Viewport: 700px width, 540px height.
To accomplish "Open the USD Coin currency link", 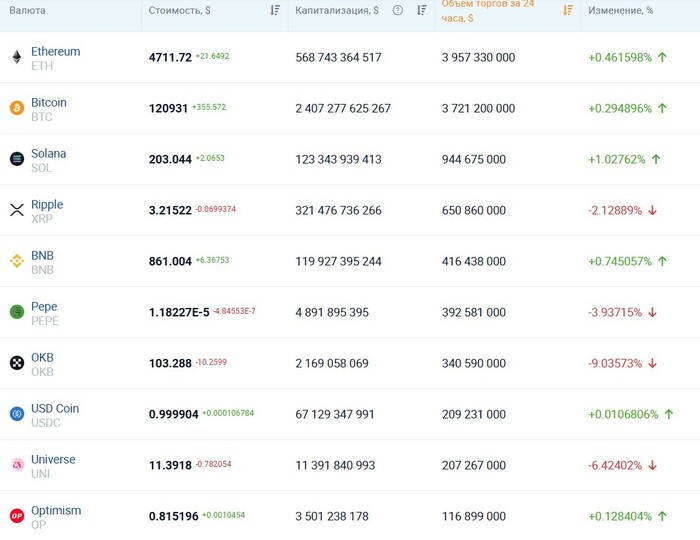I will tap(55, 408).
